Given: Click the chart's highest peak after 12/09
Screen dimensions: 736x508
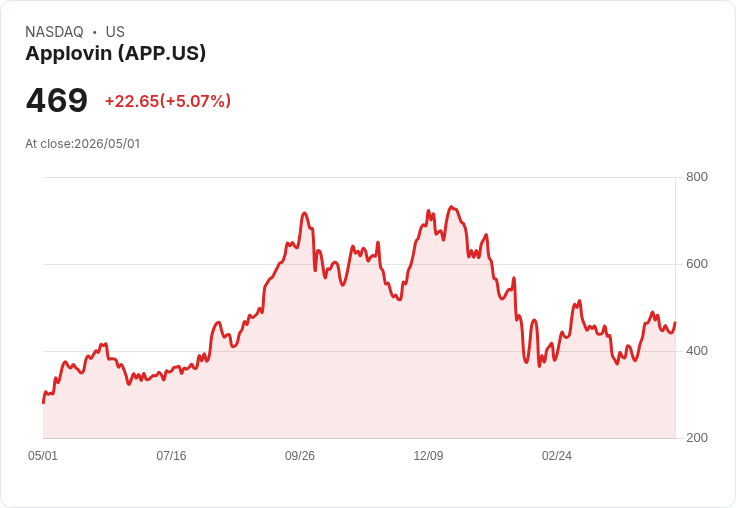Looking at the screenshot, I should (x=451, y=207).
